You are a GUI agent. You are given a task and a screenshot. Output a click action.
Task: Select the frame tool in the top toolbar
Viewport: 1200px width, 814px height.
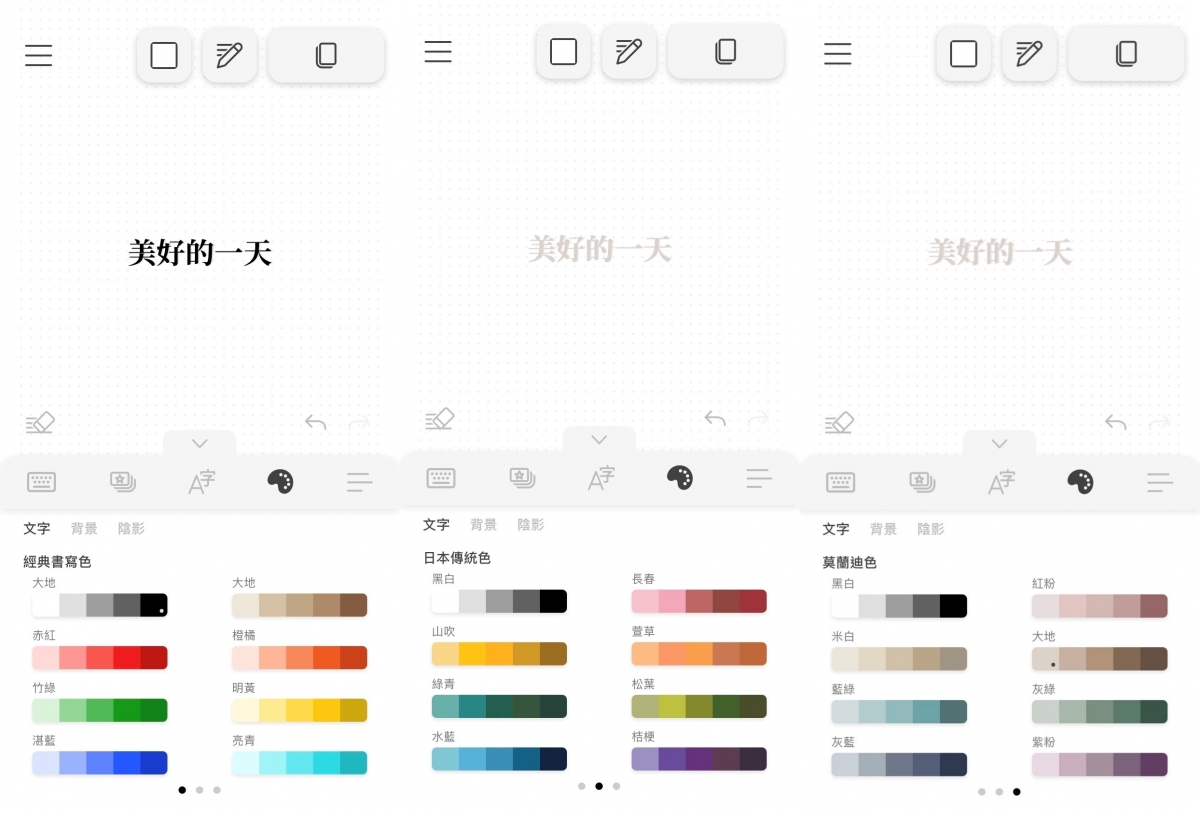coord(163,55)
